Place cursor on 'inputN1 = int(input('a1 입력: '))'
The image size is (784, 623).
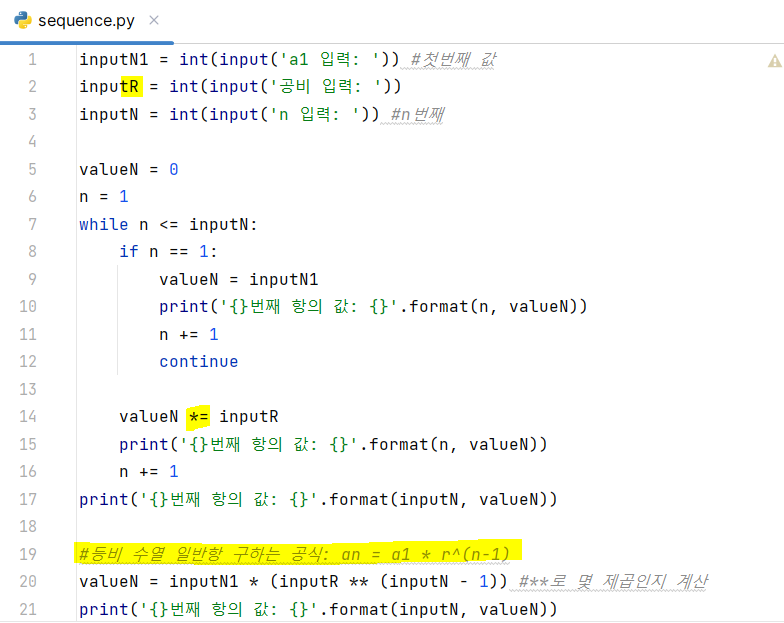239,60
